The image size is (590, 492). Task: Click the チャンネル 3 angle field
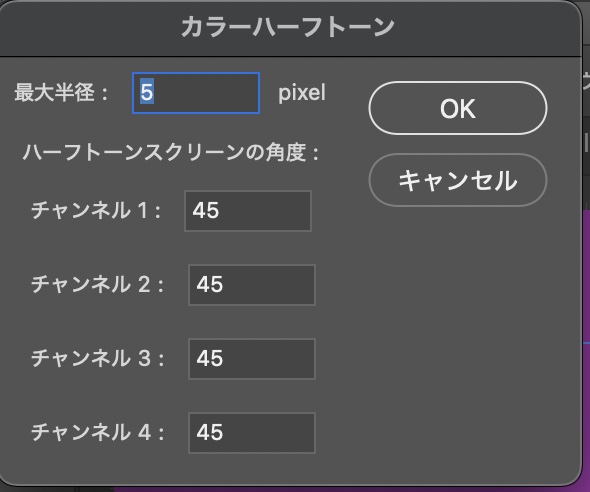coord(251,359)
